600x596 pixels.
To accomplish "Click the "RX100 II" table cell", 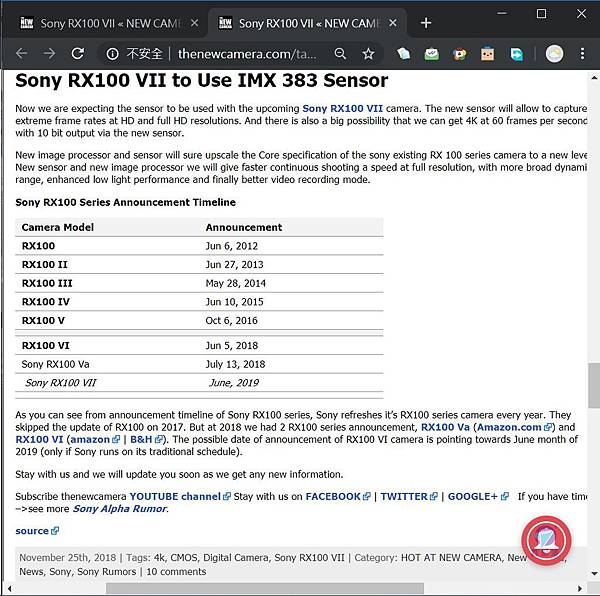I will pos(45,265).
